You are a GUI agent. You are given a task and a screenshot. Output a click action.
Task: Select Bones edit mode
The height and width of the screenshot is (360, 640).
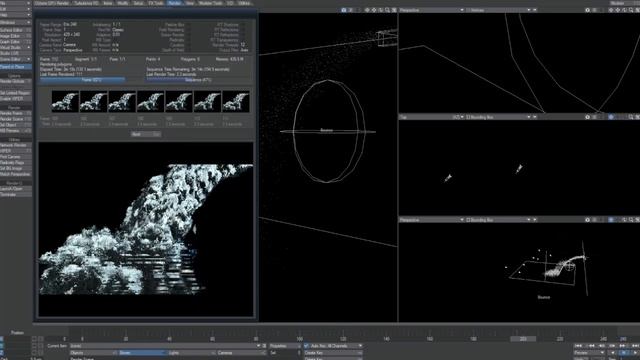pos(142,353)
